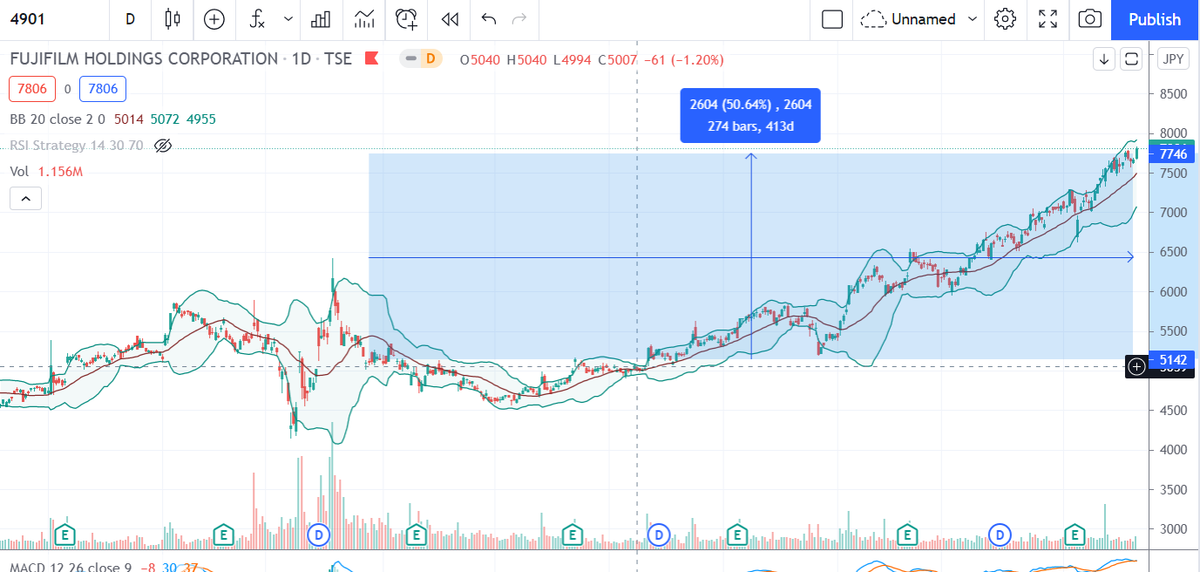Click the 5142 crosshair price label
1200x572 pixels.
pyautogui.click(x=1173, y=360)
